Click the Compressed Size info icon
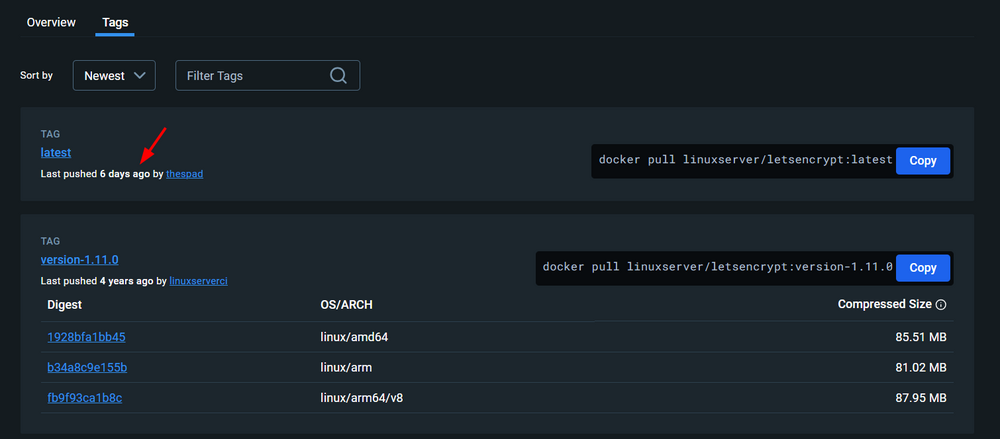The width and height of the screenshot is (1000, 439). click(941, 305)
